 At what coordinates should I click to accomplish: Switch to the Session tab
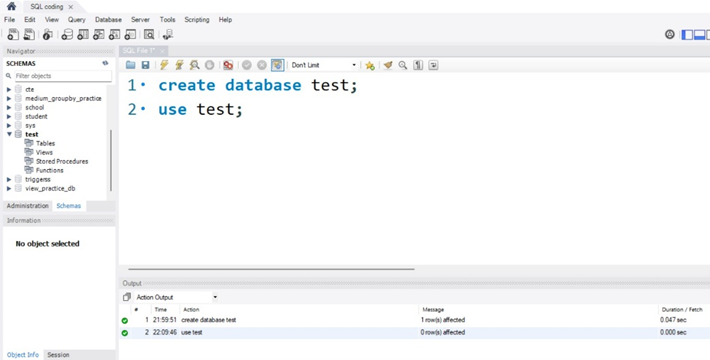(58, 355)
